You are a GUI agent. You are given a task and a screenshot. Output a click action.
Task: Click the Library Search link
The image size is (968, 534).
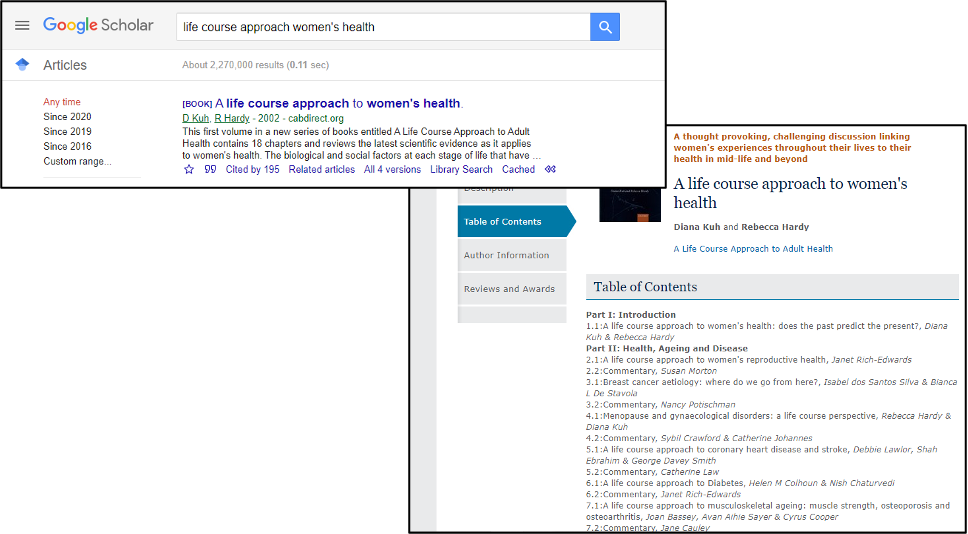coord(461,169)
